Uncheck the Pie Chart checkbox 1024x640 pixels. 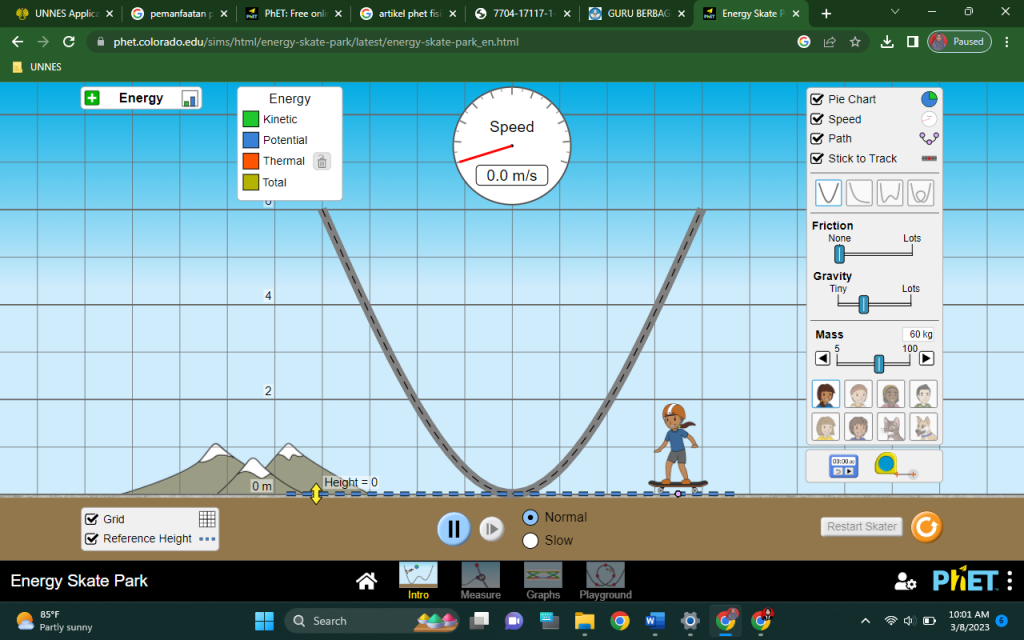click(817, 99)
